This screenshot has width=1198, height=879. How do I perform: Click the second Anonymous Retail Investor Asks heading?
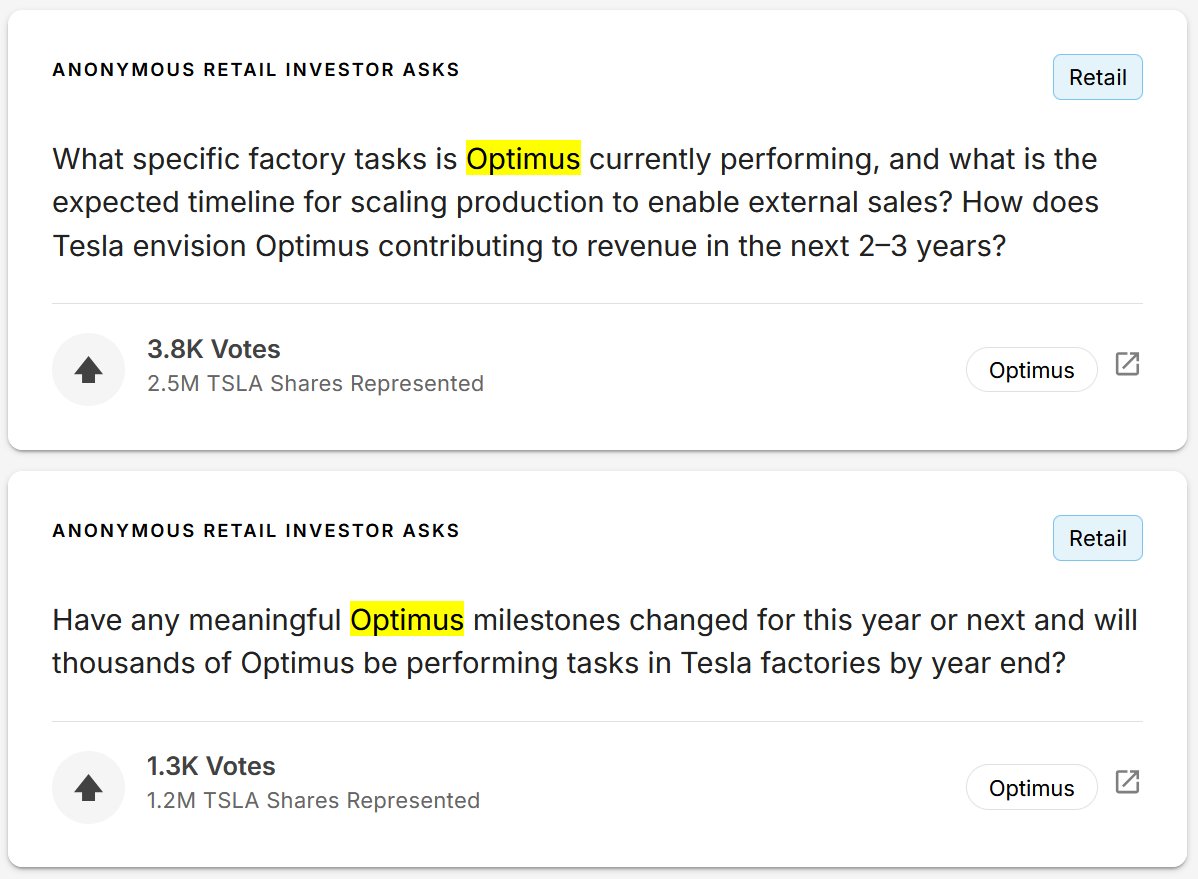256,530
